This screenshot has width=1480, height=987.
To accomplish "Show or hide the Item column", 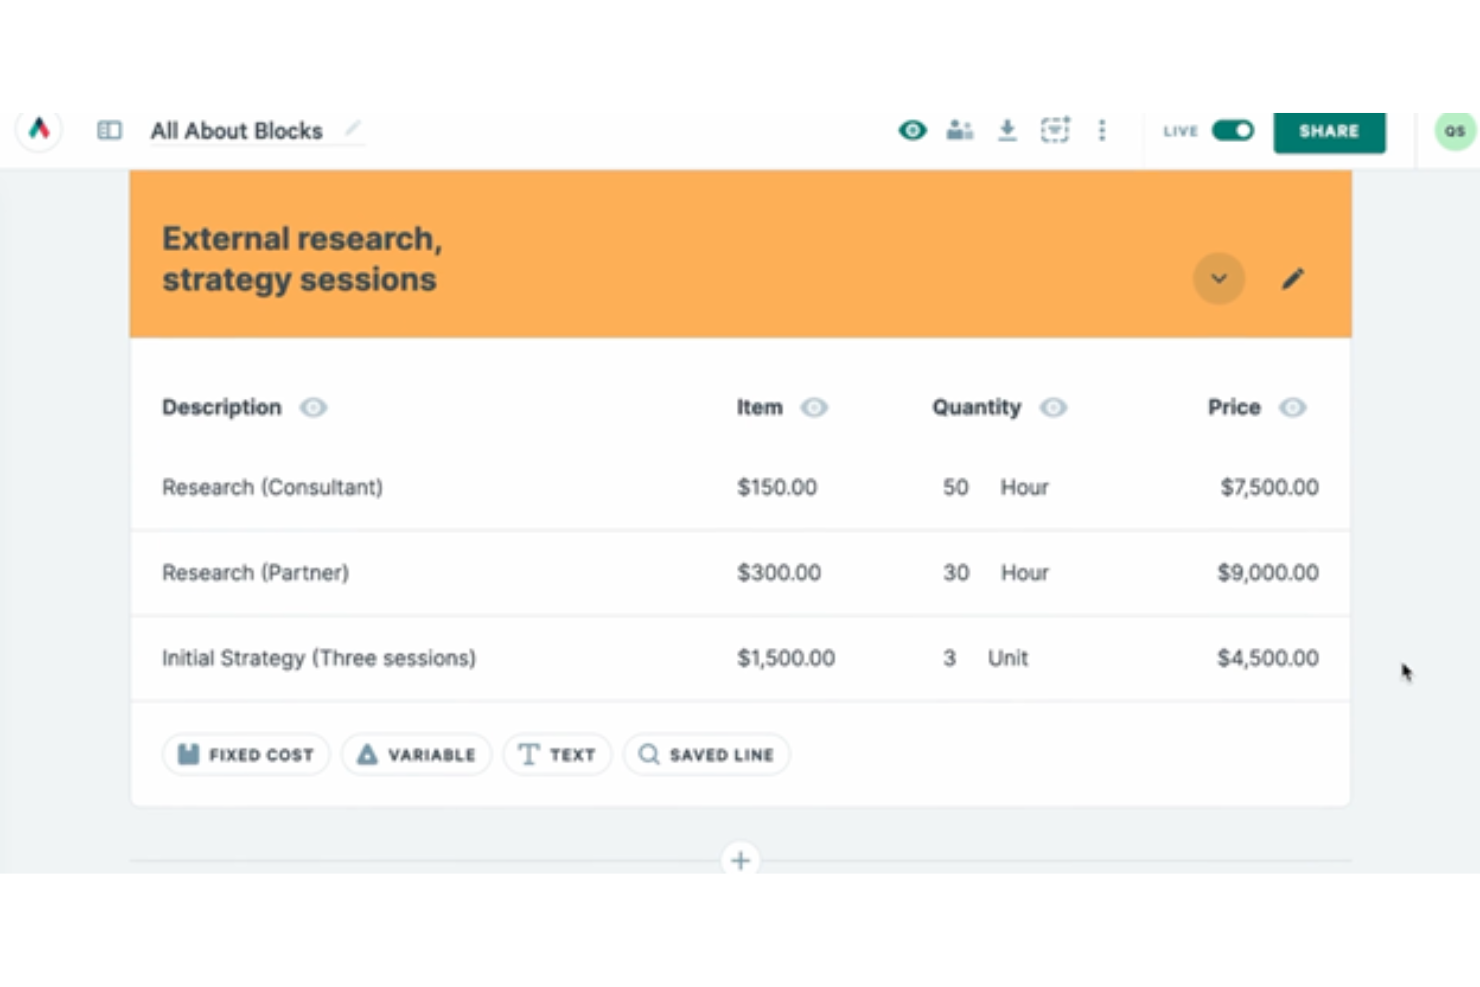I will (x=814, y=407).
